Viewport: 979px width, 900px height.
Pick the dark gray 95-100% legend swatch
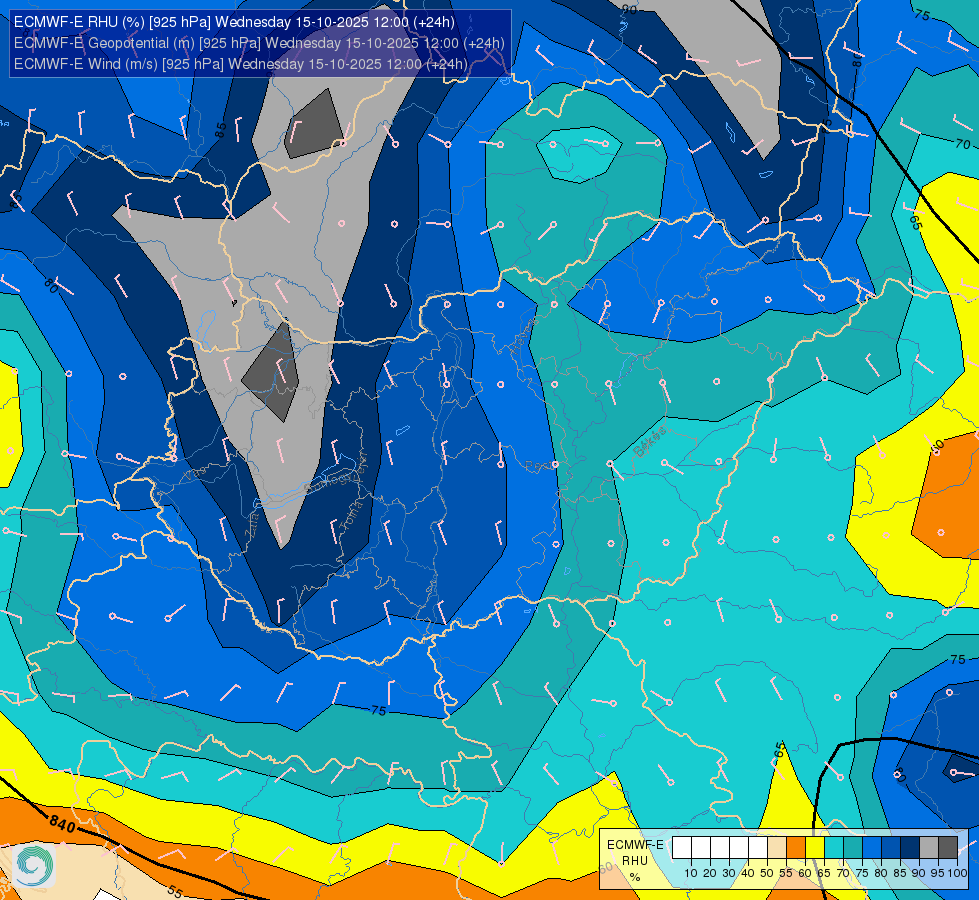(x=948, y=848)
